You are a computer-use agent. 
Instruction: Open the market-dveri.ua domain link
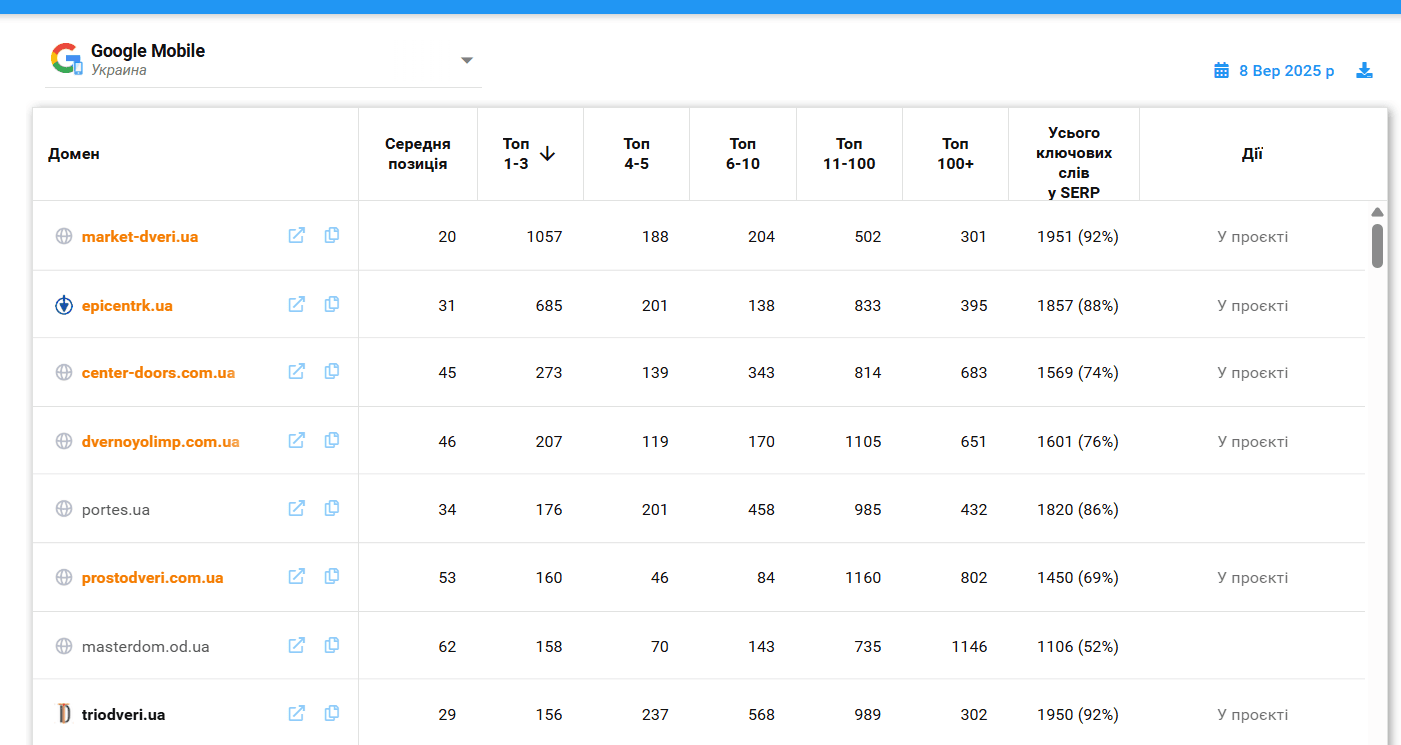[140, 237]
